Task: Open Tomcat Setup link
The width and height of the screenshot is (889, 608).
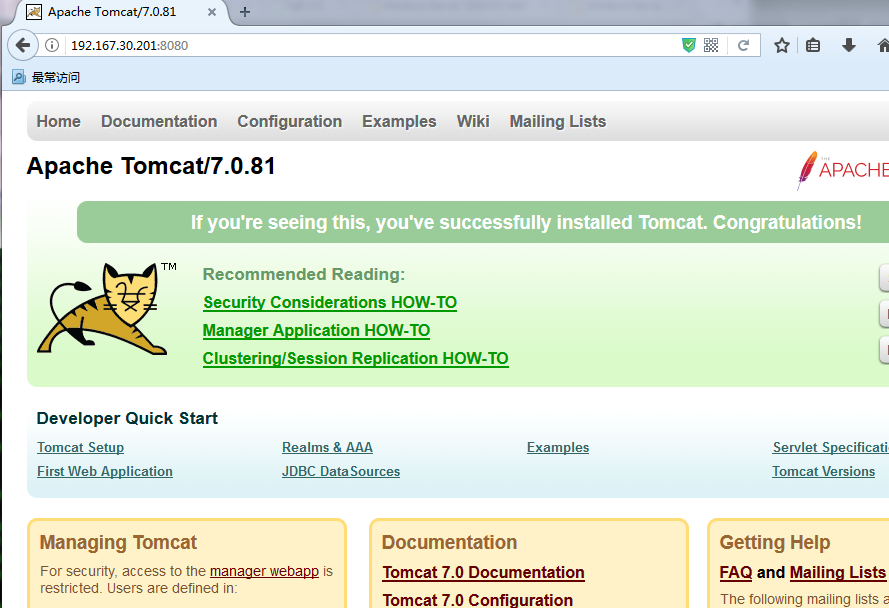Action: [81, 447]
